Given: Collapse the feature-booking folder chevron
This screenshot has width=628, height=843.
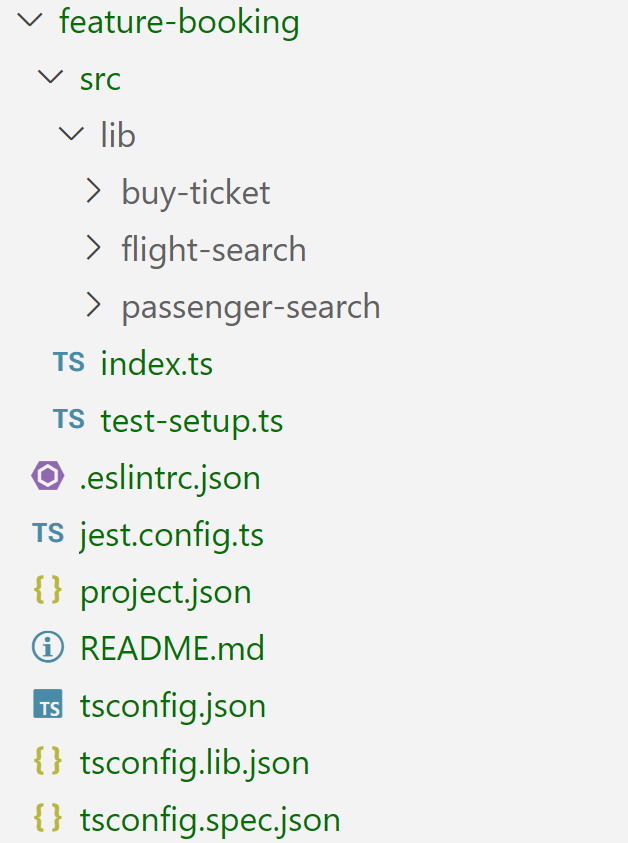Looking at the screenshot, I should [x=30, y=20].
